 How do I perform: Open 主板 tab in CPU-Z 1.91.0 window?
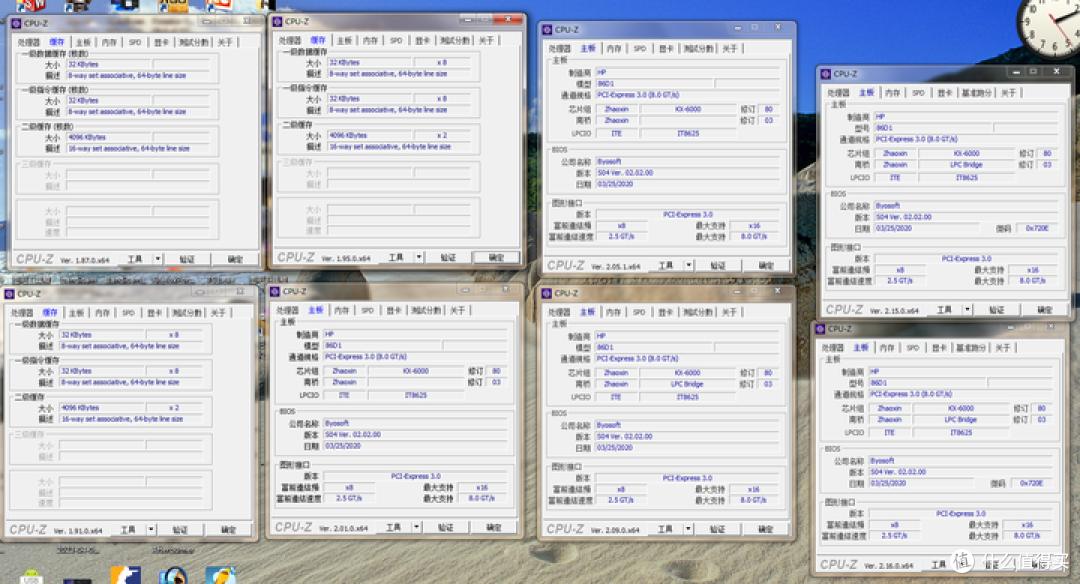76,313
